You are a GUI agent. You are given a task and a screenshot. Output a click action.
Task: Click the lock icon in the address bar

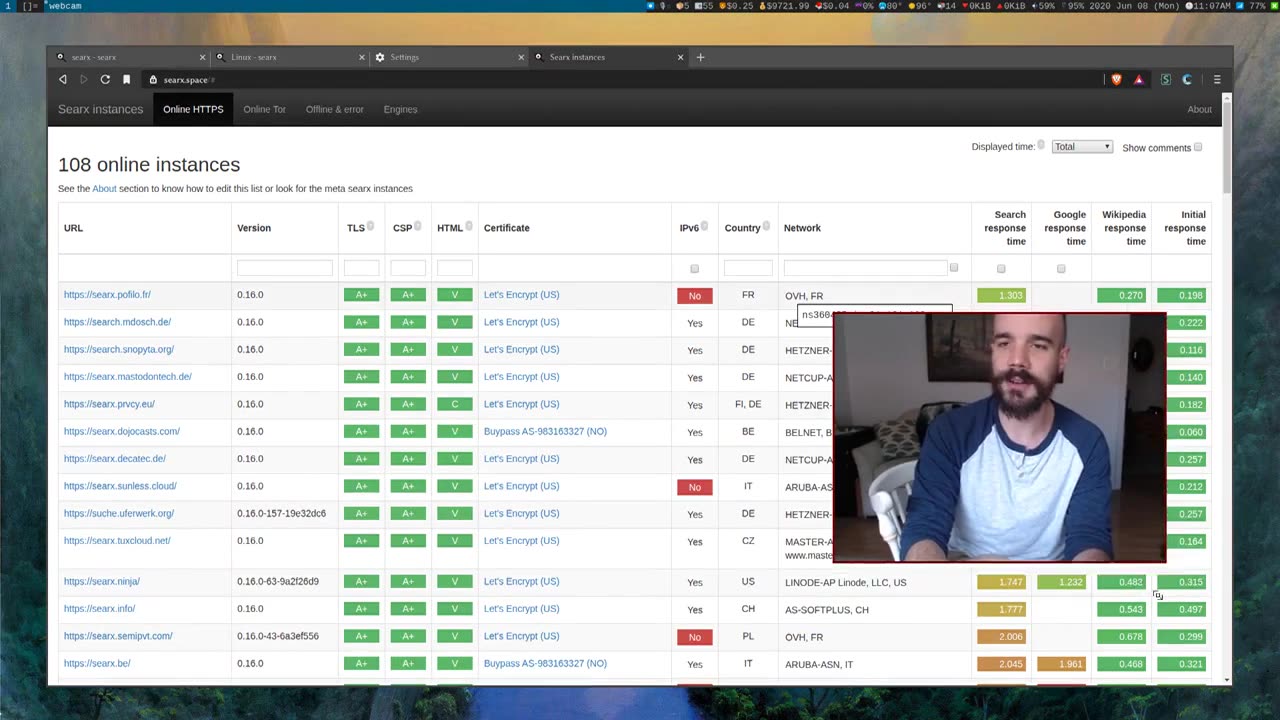153,79
